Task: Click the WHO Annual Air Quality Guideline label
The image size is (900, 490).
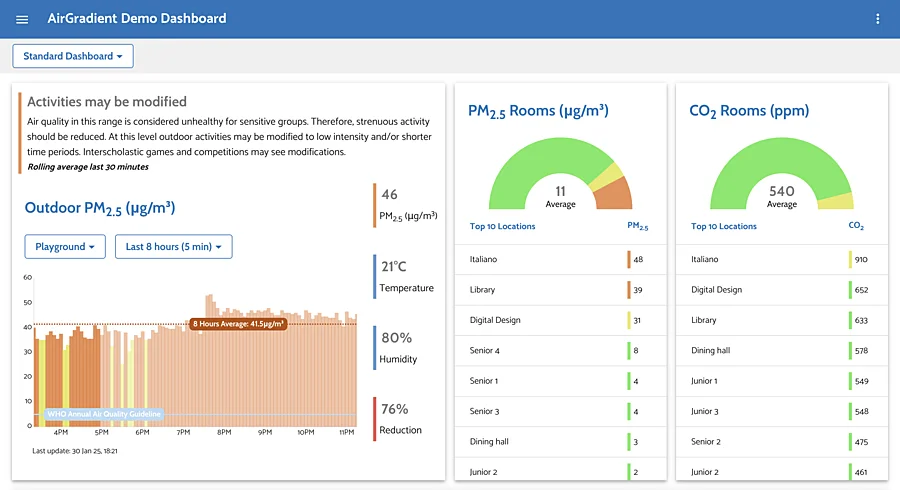Action: (x=103, y=414)
